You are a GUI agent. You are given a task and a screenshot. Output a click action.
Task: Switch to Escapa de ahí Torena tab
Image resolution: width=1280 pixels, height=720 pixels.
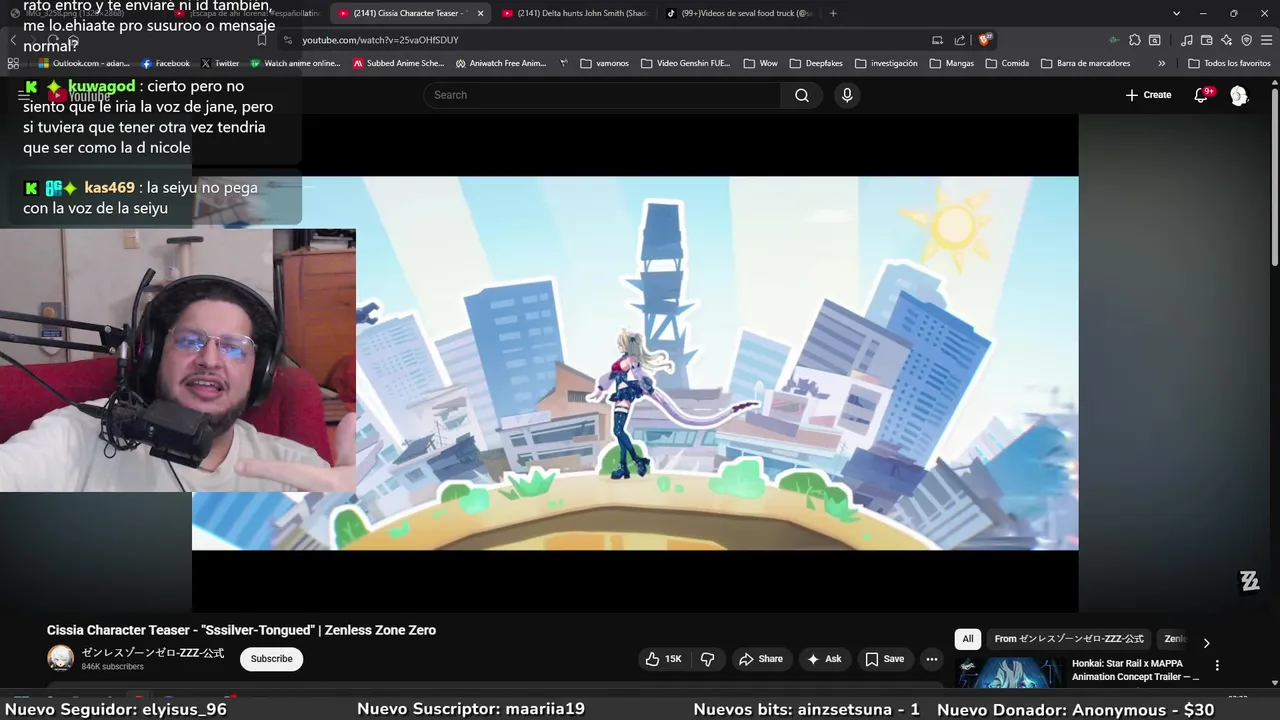[247, 13]
